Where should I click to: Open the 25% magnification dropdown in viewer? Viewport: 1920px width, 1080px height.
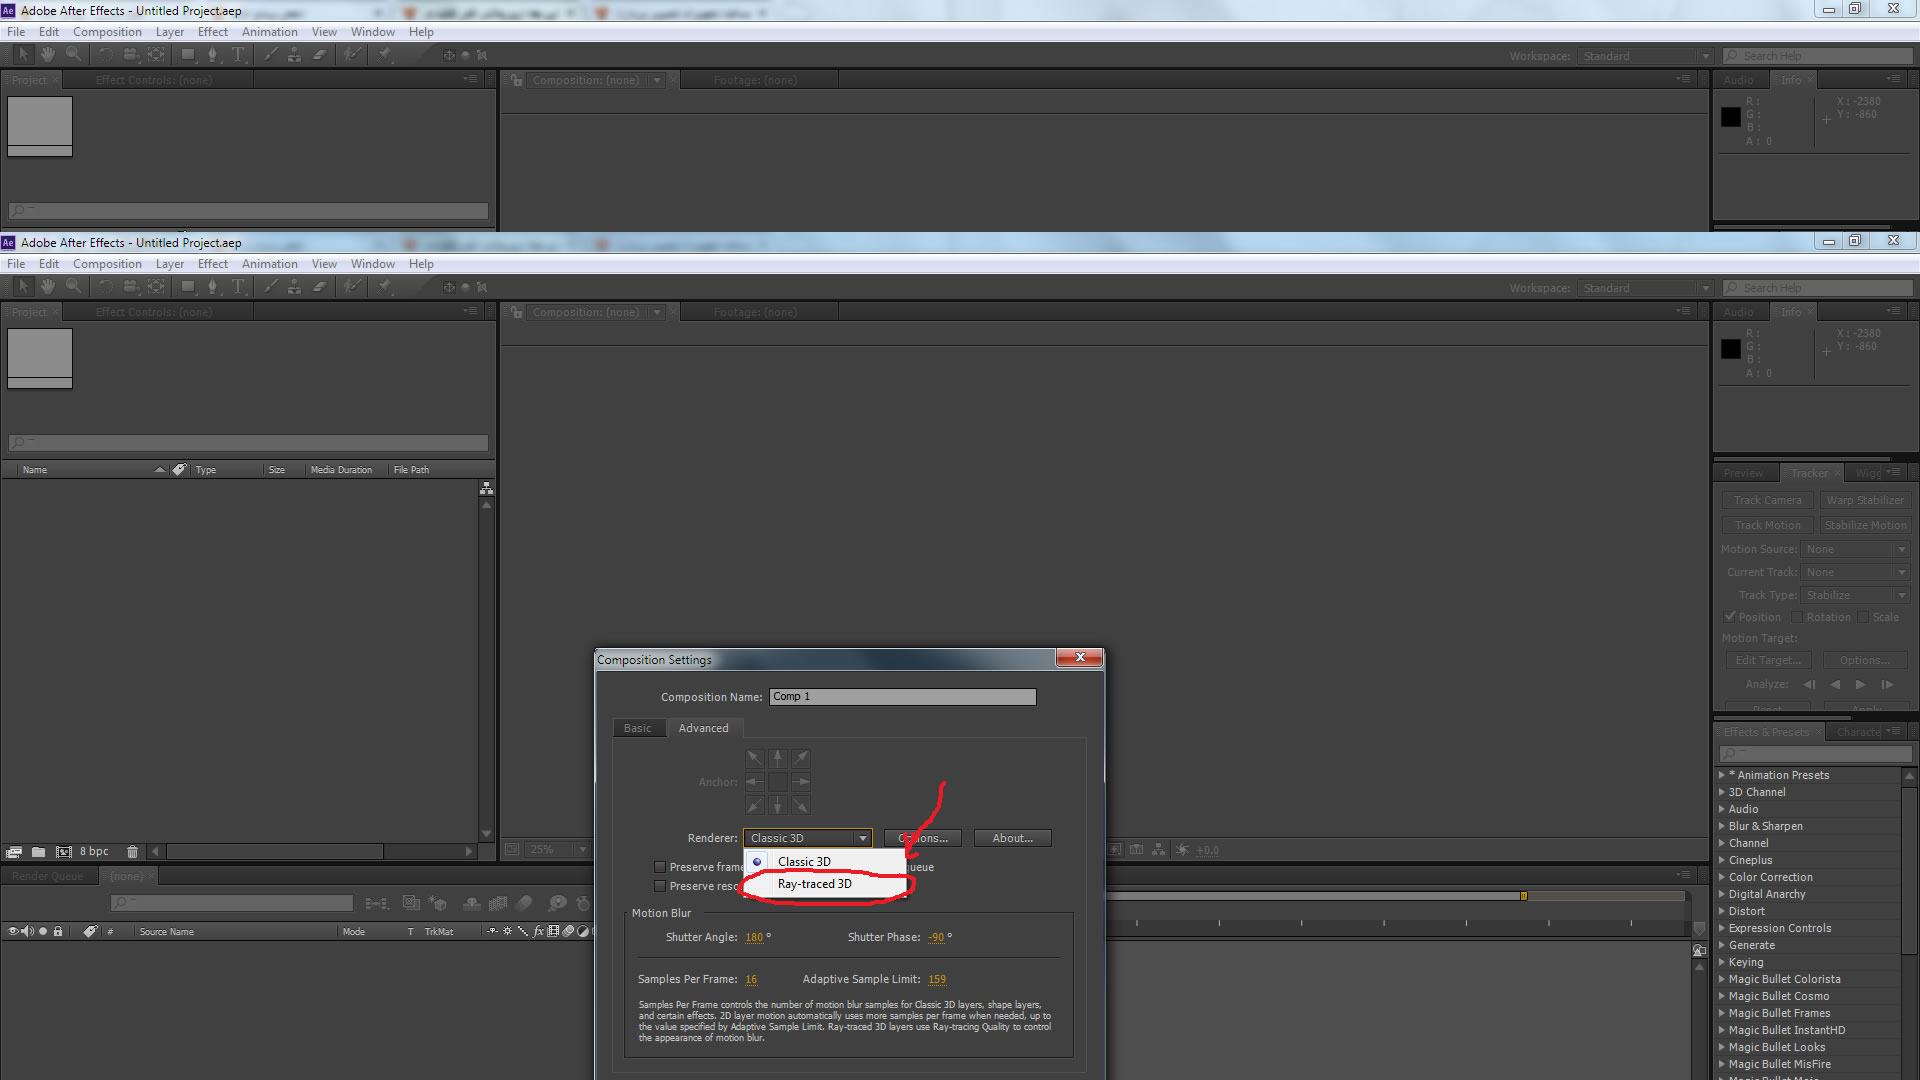pyautogui.click(x=558, y=850)
